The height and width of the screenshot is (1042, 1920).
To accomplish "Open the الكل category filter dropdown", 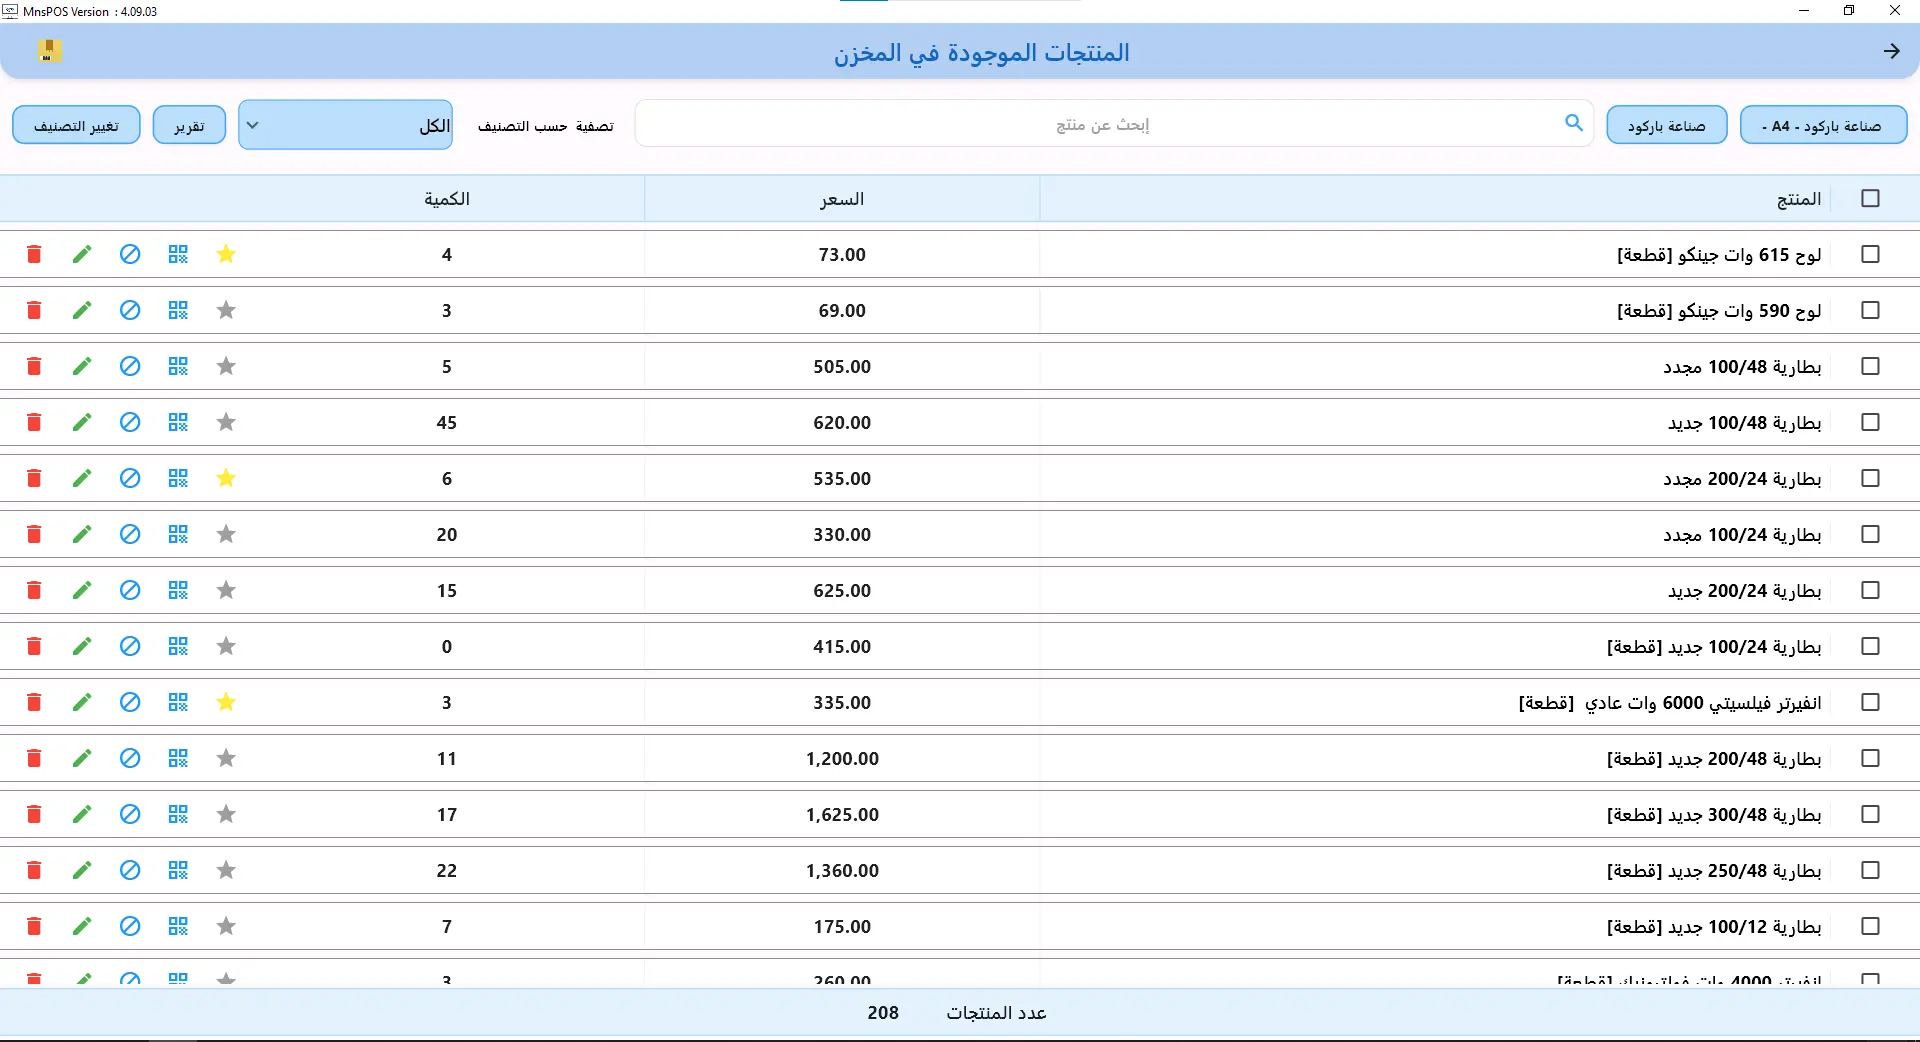I will pos(345,124).
